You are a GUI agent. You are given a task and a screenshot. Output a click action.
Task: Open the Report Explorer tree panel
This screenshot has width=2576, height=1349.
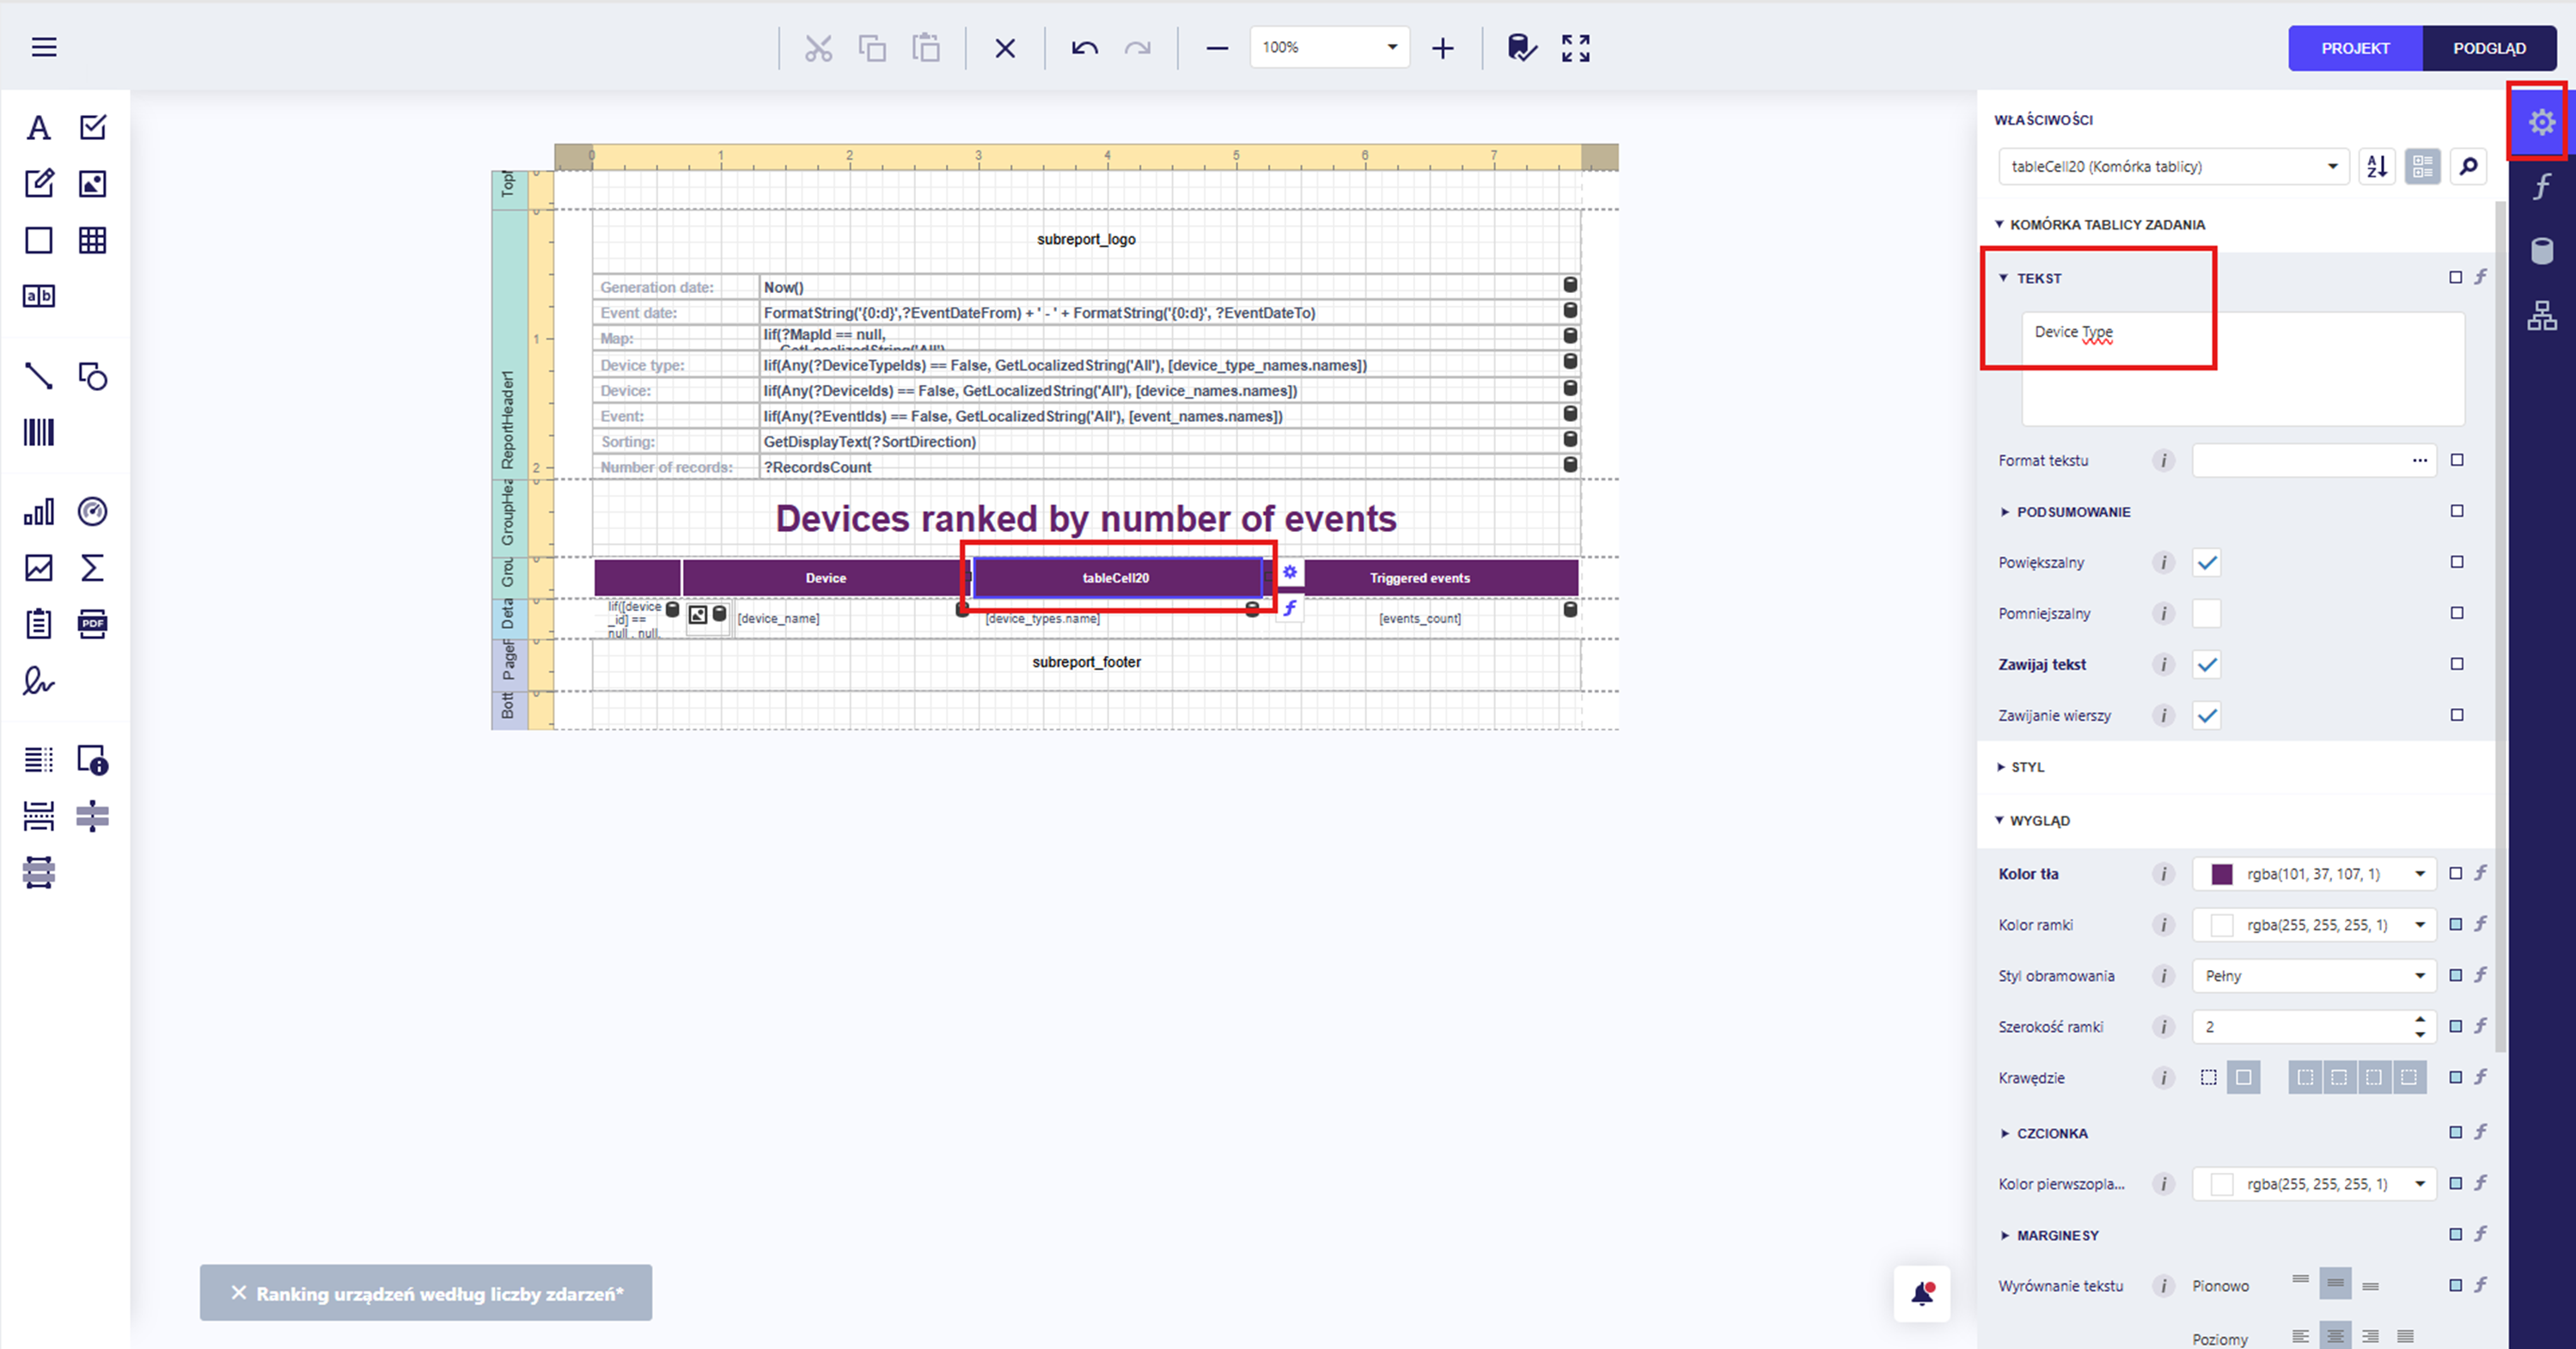(x=2541, y=316)
